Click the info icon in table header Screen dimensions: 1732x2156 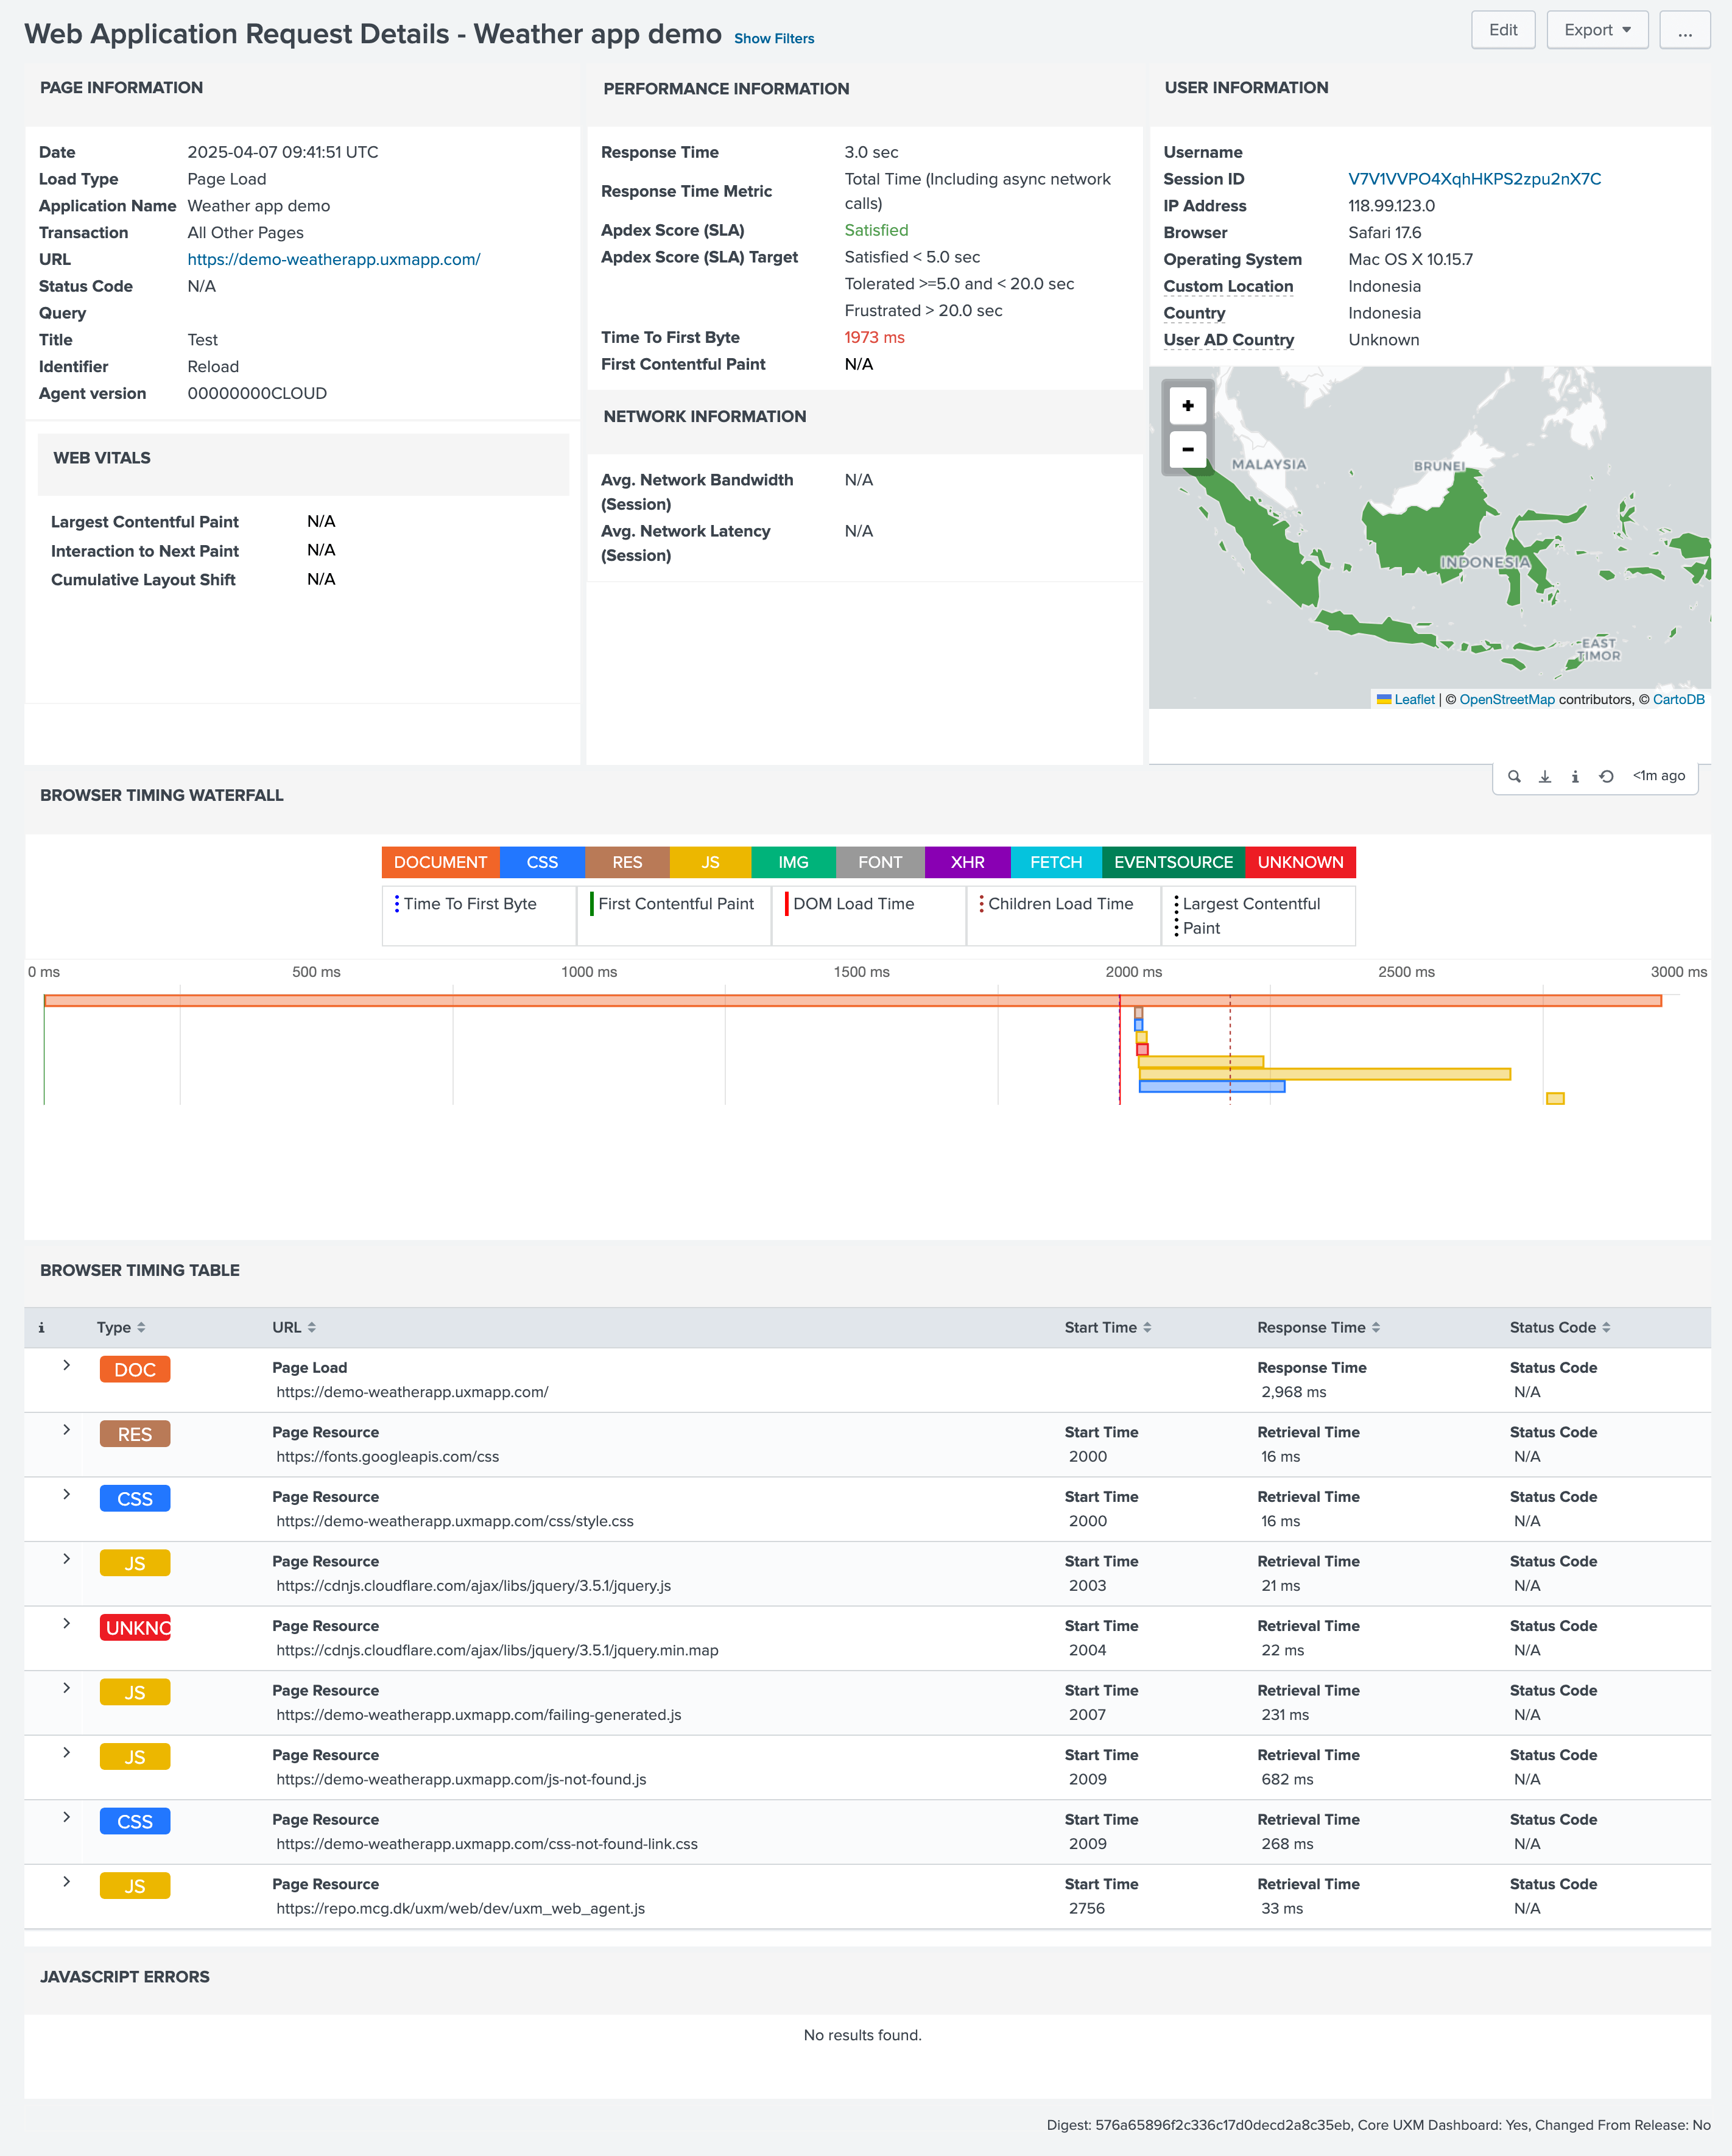coord(41,1328)
